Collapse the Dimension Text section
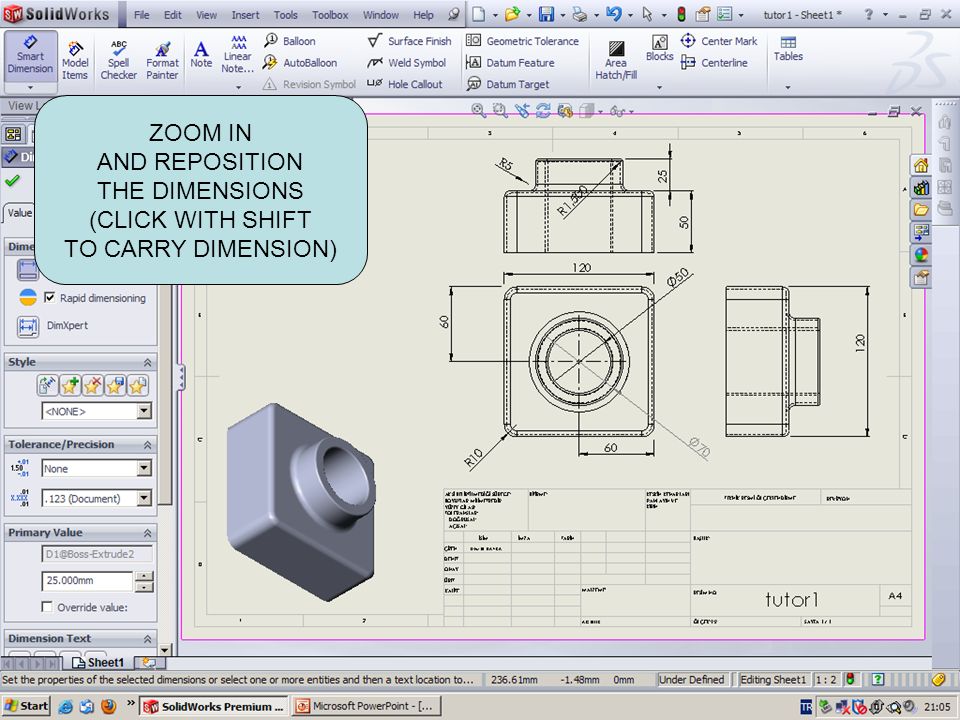The width and height of the screenshot is (960, 720). pyautogui.click(x=147, y=639)
